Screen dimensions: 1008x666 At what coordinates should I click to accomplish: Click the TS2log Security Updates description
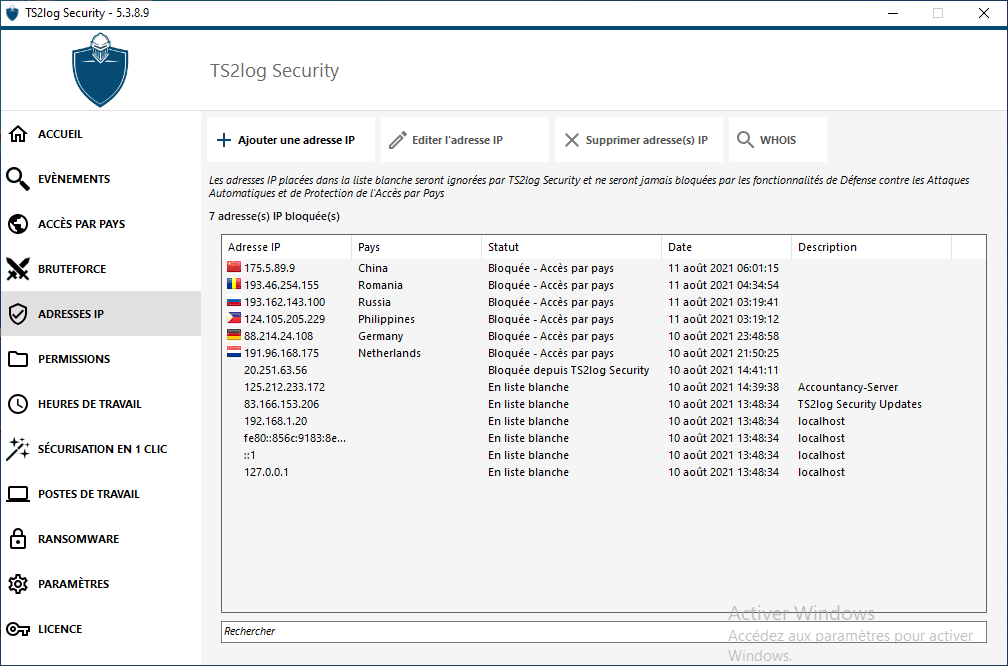click(860, 404)
